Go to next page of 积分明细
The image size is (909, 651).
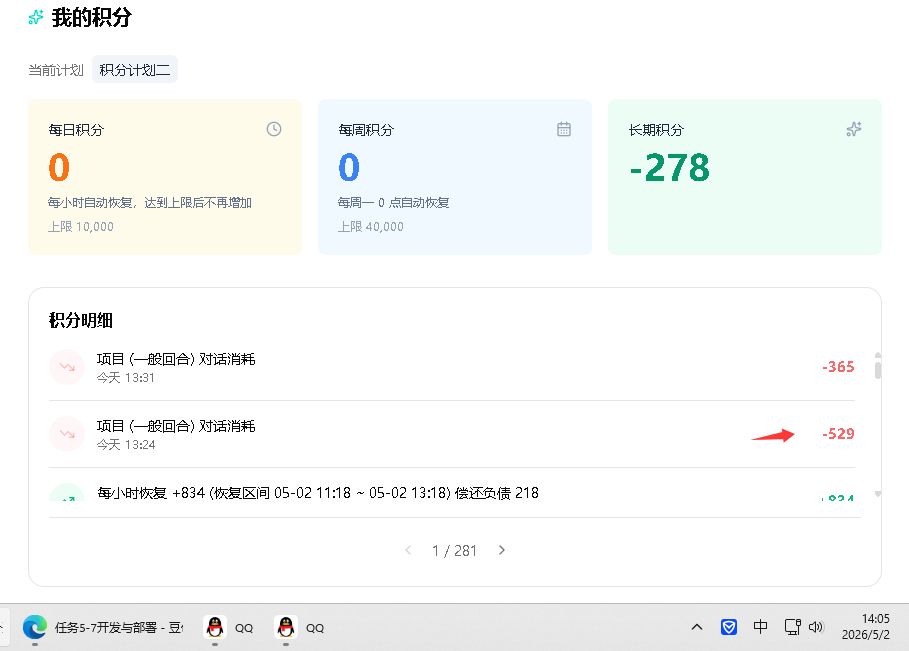(502, 550)
